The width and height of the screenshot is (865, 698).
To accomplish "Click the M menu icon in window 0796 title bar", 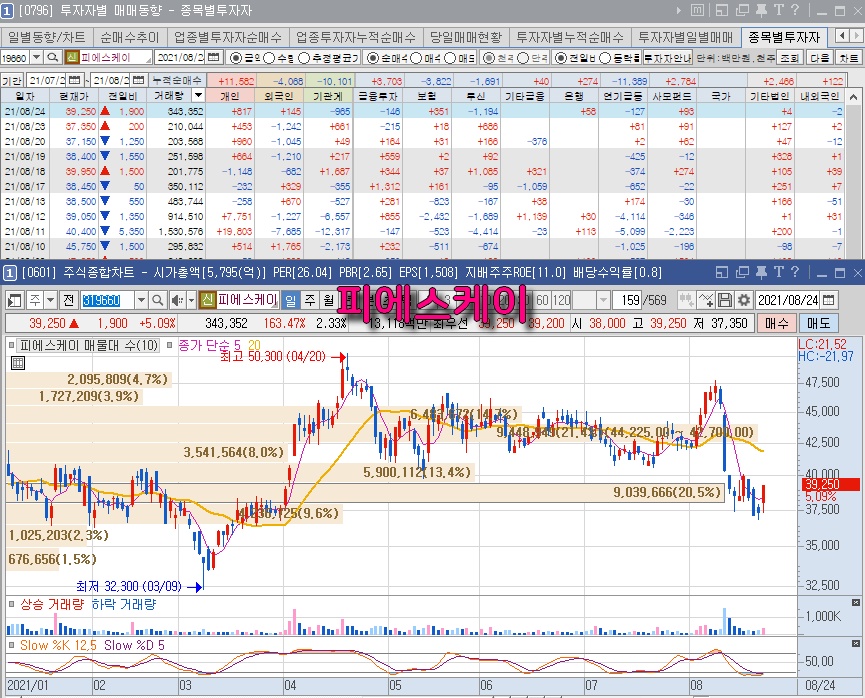I will [697, 10].
